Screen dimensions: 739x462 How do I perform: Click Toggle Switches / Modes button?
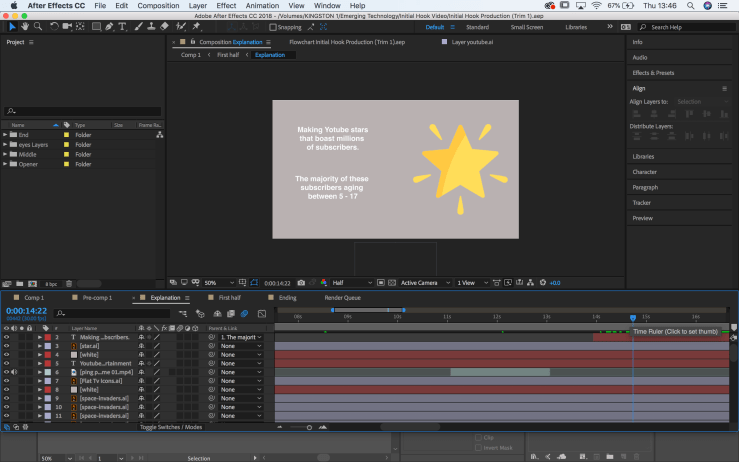point(171,427)
